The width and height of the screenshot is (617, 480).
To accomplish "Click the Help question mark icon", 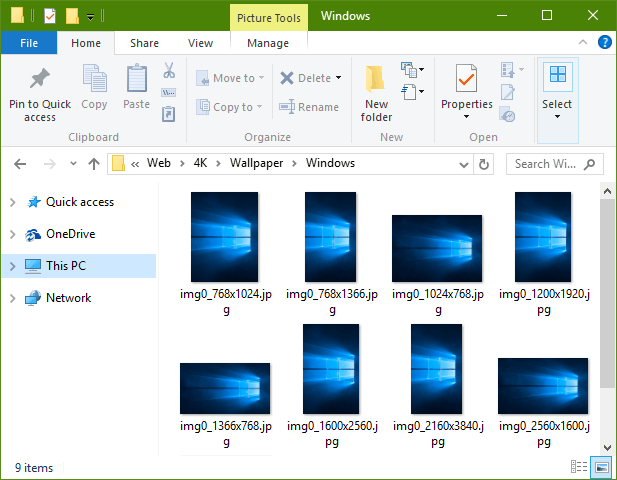I will 604,42.
